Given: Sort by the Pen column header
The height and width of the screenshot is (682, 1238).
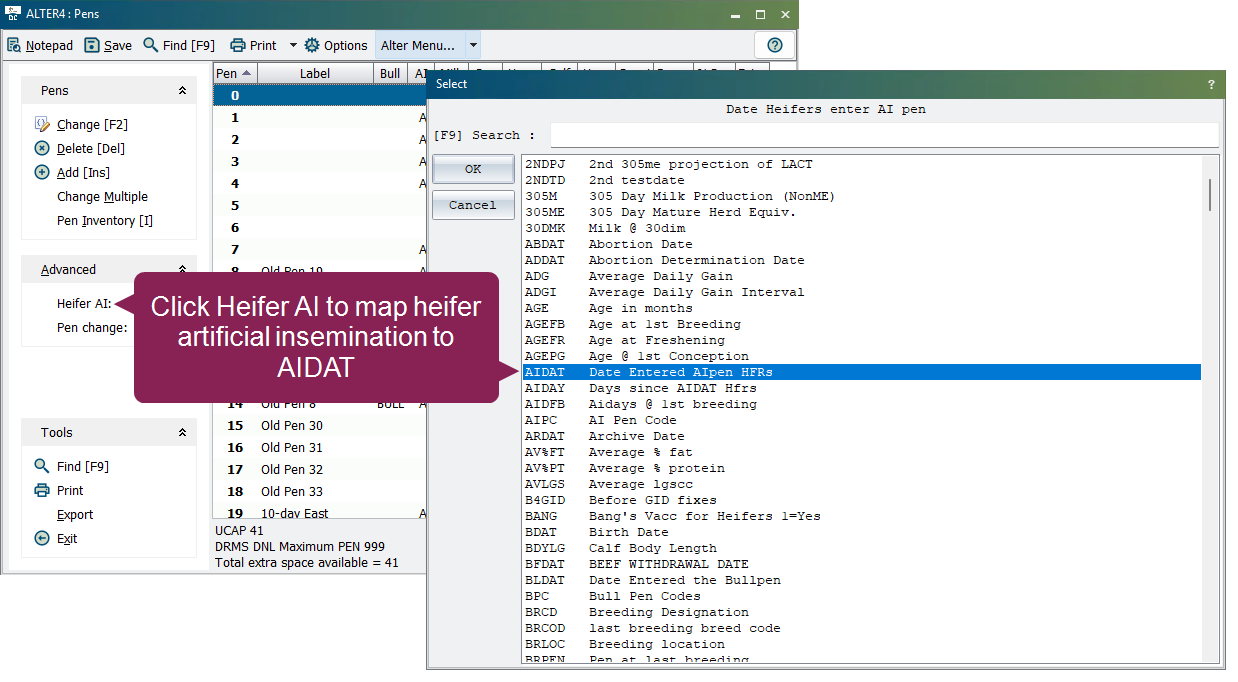Looking at the screenshot, I should 235,73.
